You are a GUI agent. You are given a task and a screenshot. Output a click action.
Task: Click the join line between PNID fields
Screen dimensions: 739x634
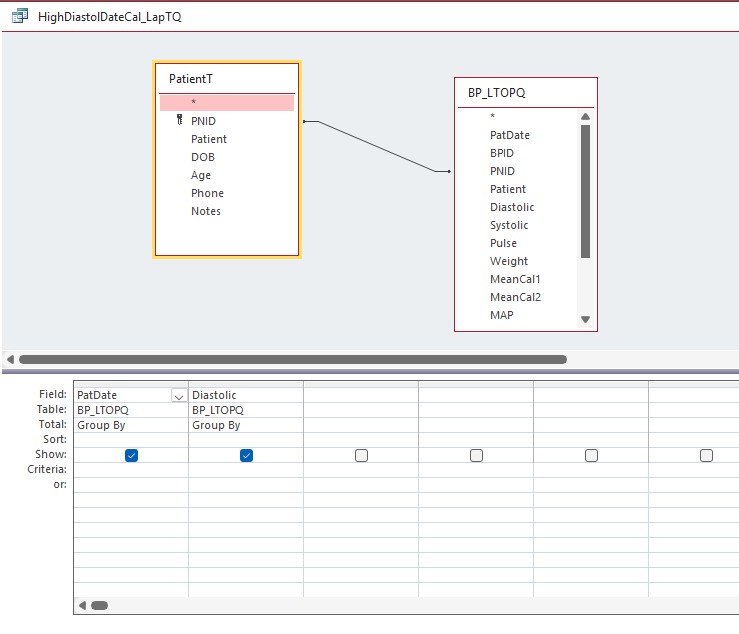(377, 147)
